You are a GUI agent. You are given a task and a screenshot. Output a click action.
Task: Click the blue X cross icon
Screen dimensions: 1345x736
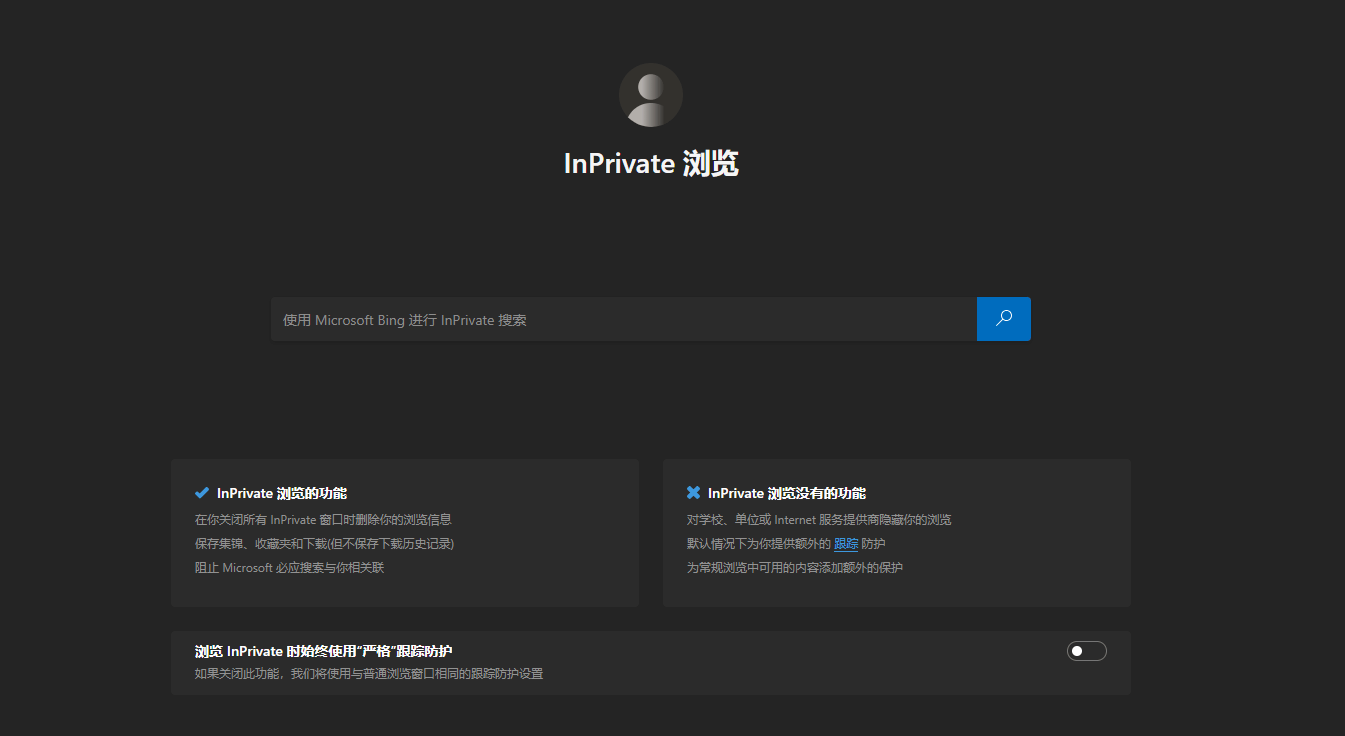click(x=693, y=493)
